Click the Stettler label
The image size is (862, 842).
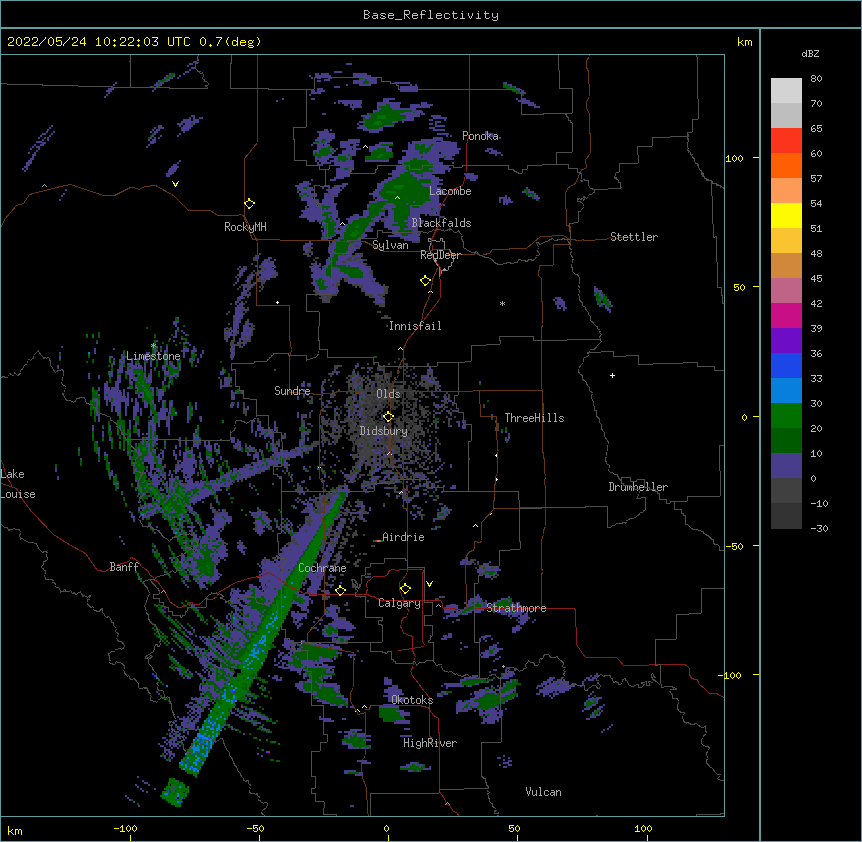(634, 237)
